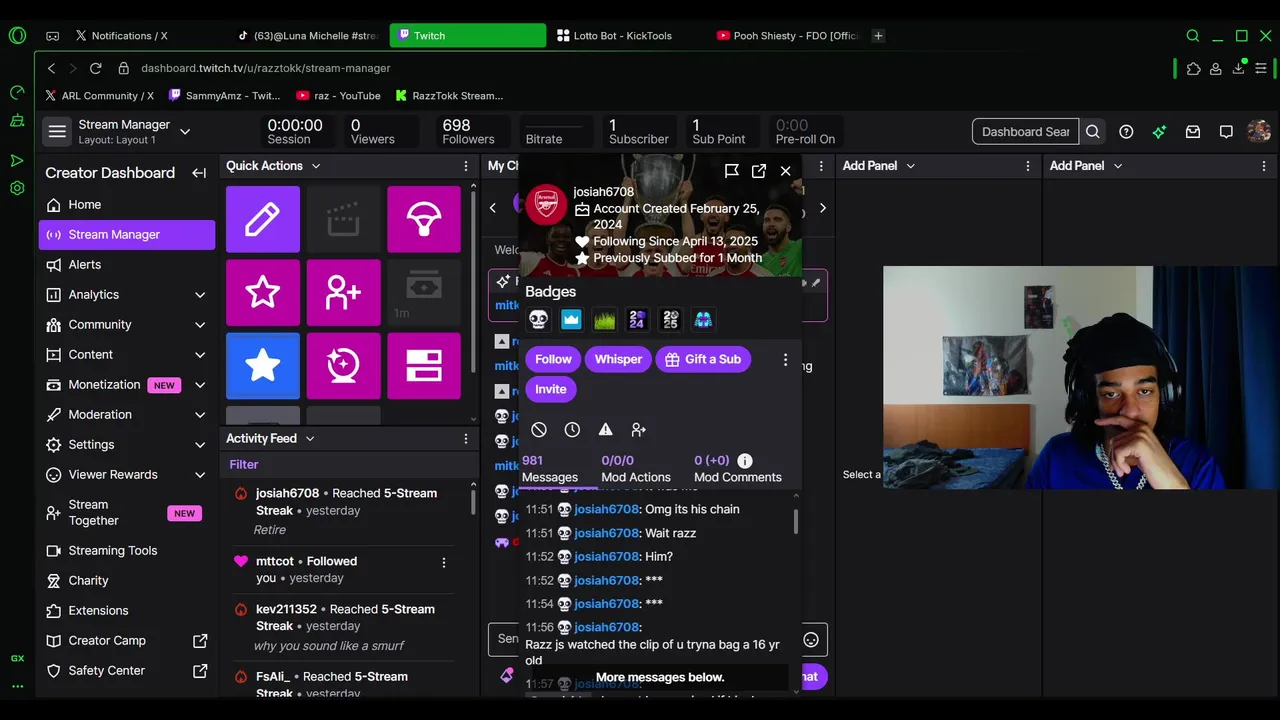Expand the Analytics sidebar section
The height and width of the screenshot is (720, 1280).
pyautogui.click(x=200, y=295)
